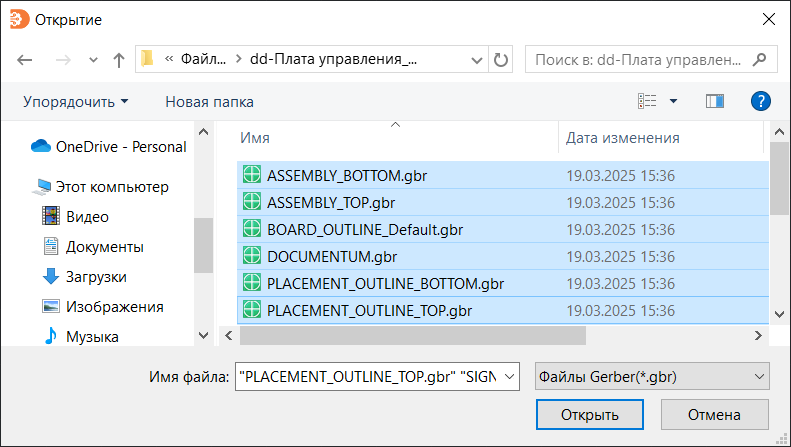791x447 pixels.
Task: Click the Gerber icon of DOCUMENTUM.gbr
Action: coord(252,257)
